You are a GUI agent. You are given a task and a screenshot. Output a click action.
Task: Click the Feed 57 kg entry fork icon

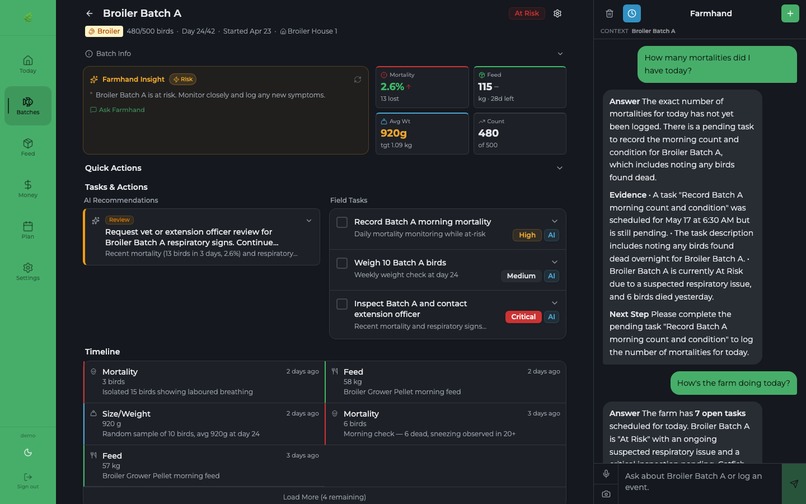pos(93,455)
